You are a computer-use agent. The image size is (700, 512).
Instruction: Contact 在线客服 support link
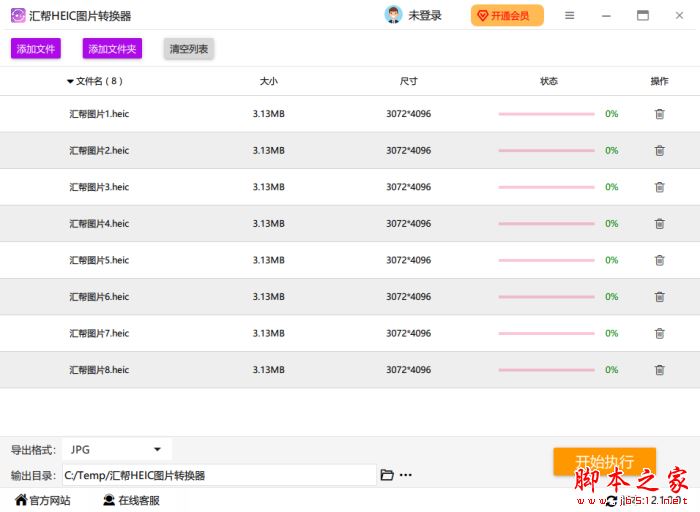click(131, 500)
